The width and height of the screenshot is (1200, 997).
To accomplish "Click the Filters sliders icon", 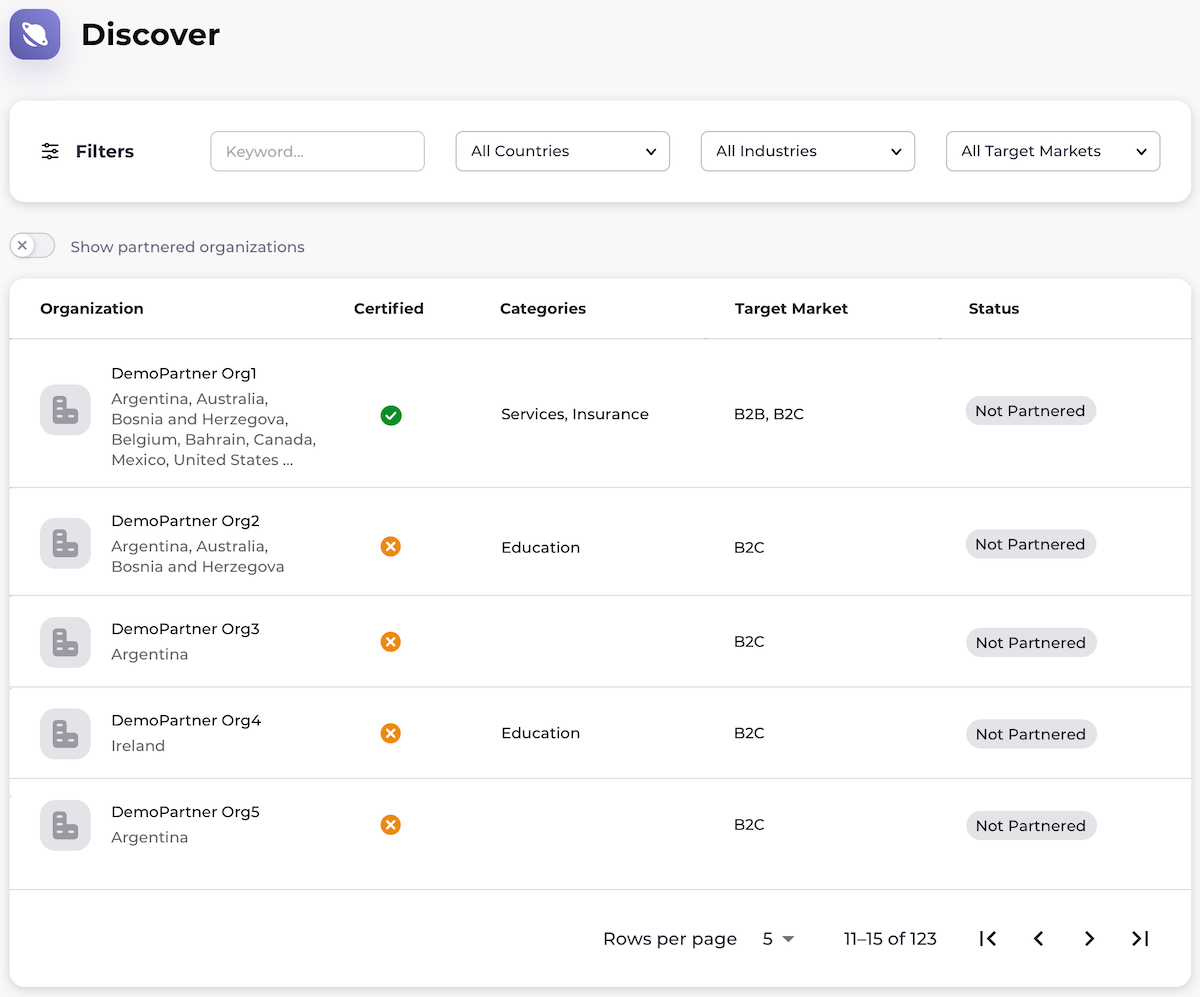I will 50,152.
